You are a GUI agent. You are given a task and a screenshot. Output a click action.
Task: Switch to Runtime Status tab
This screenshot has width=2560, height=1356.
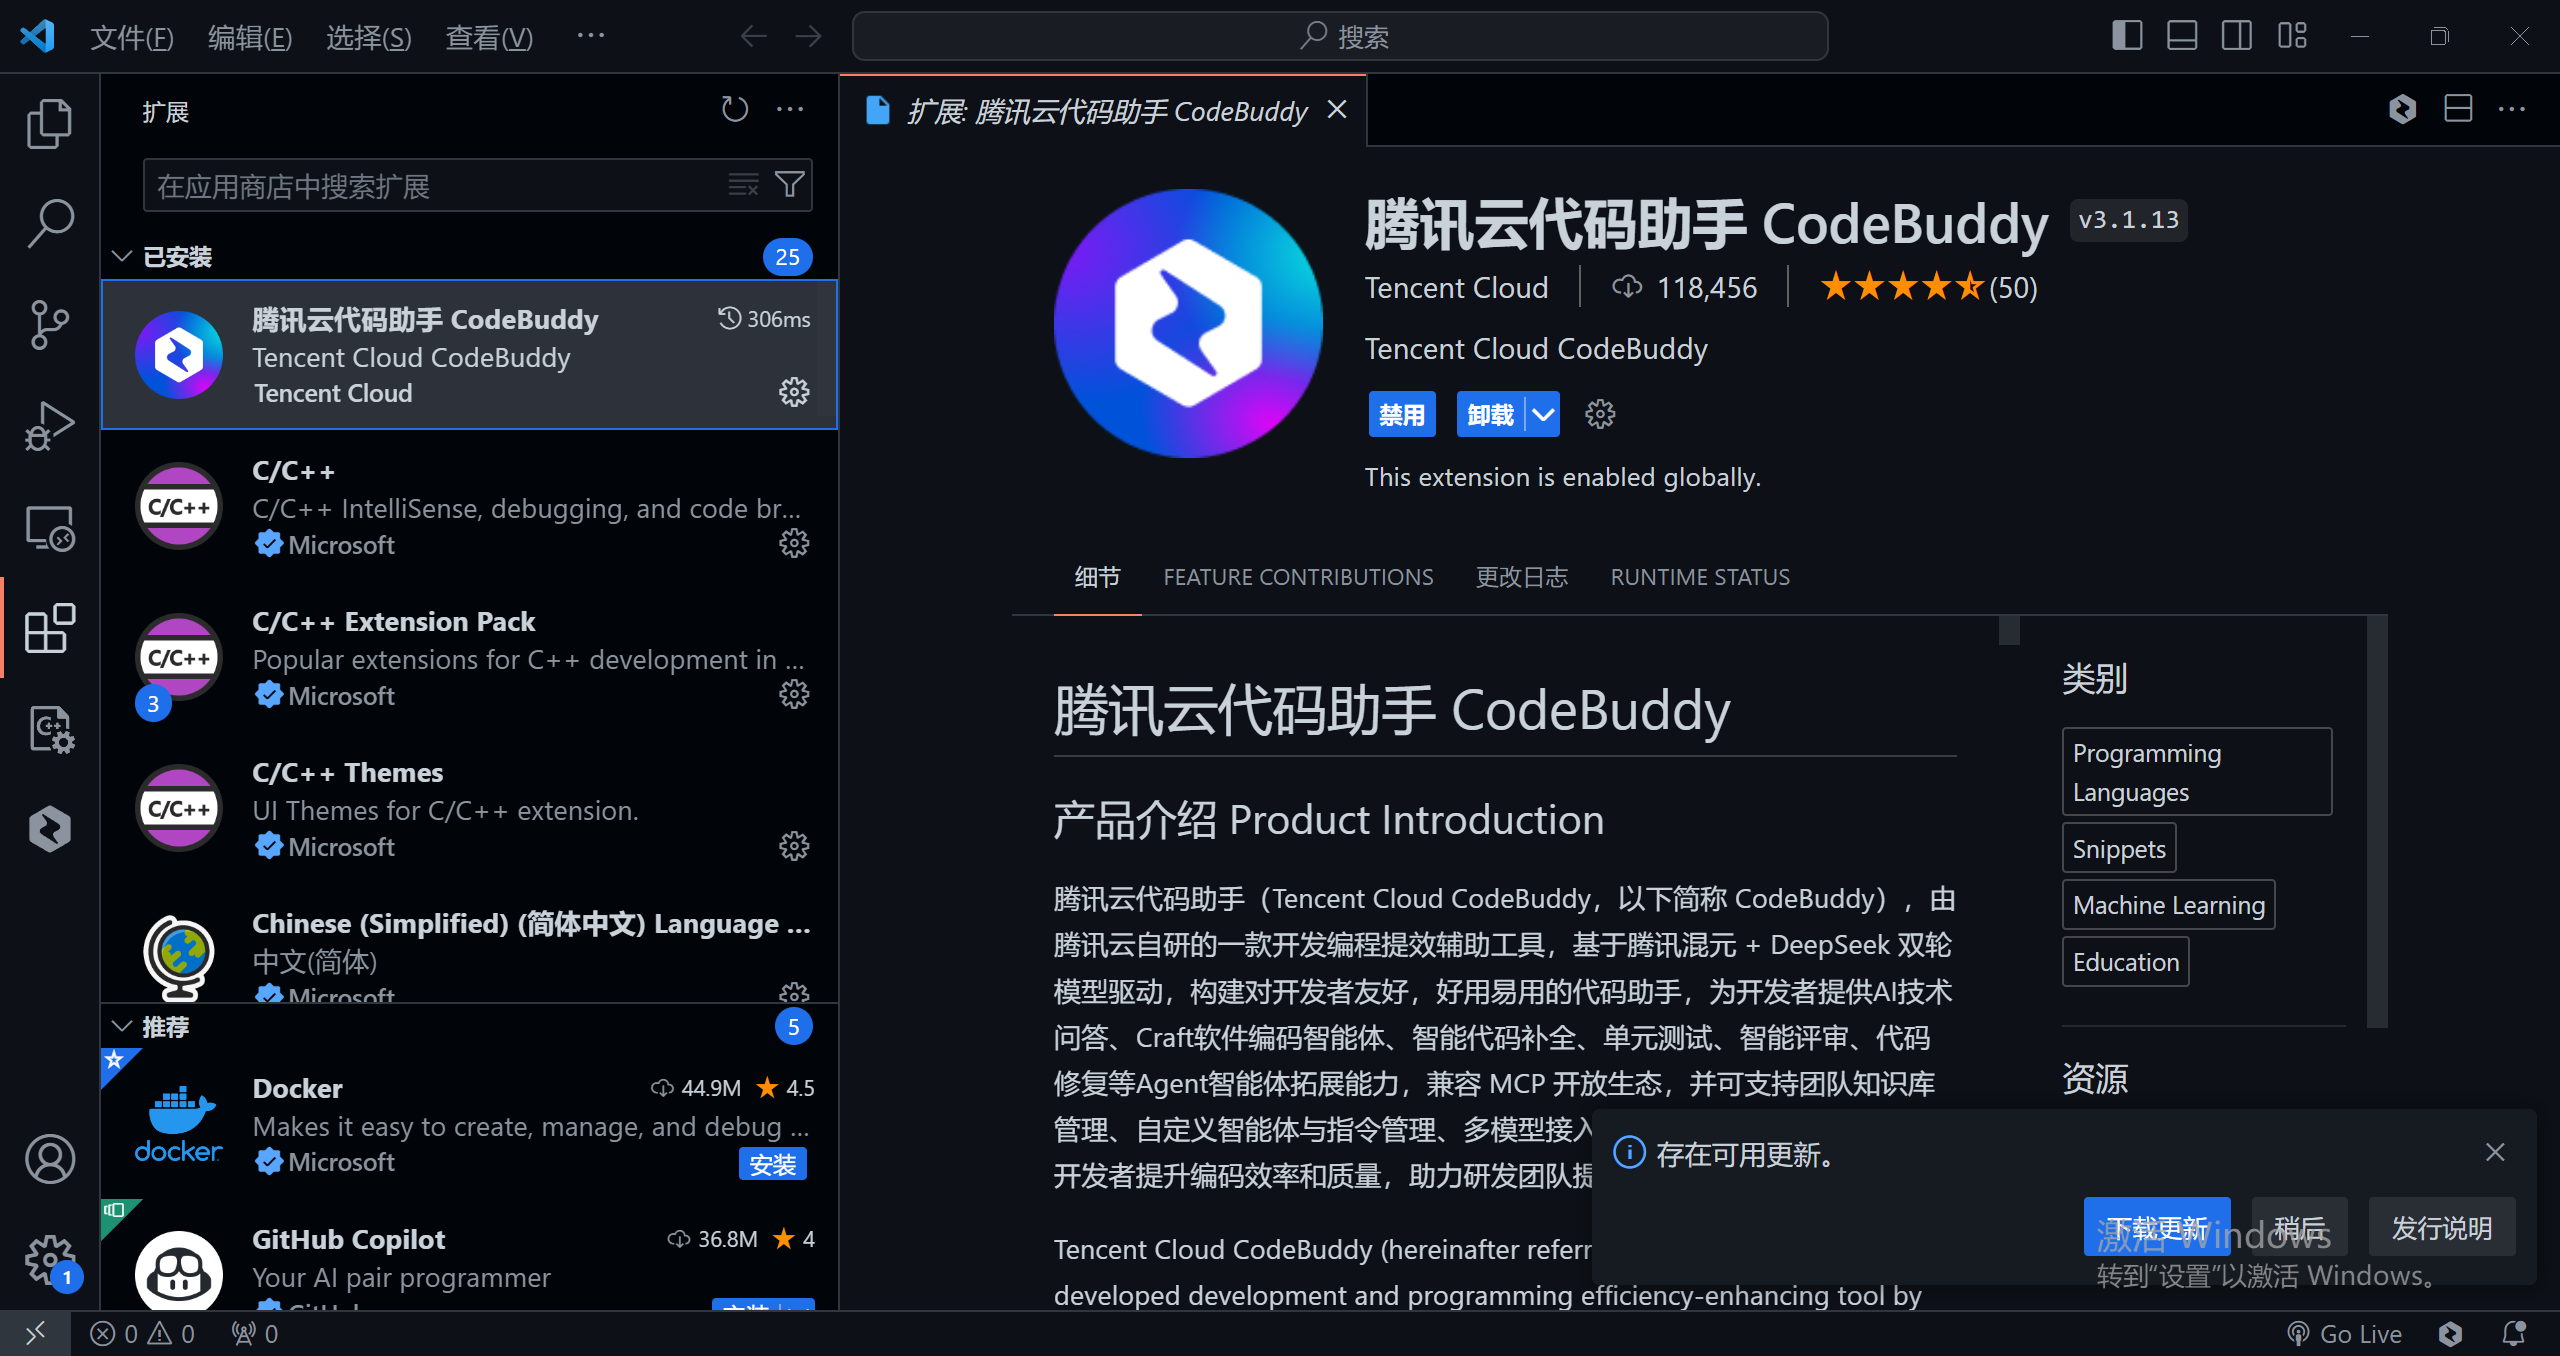(x=1700, y=577)
